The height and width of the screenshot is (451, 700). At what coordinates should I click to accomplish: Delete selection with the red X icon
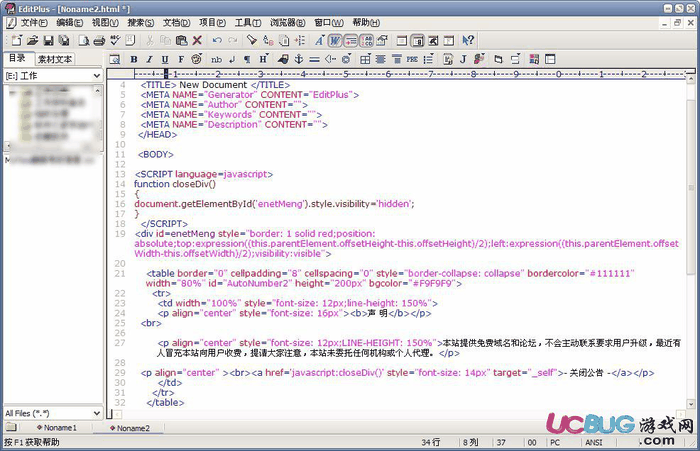[197, 41]
